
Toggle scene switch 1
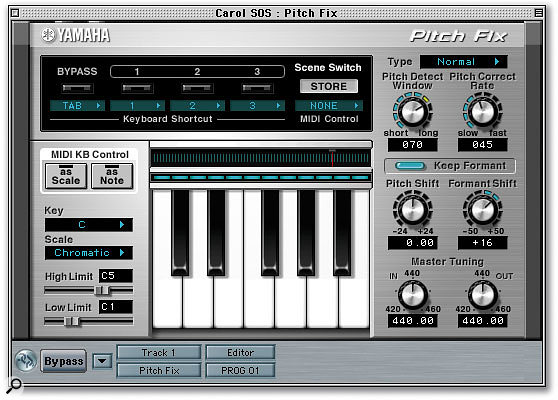pyautogui.click(x=137, y=88)
